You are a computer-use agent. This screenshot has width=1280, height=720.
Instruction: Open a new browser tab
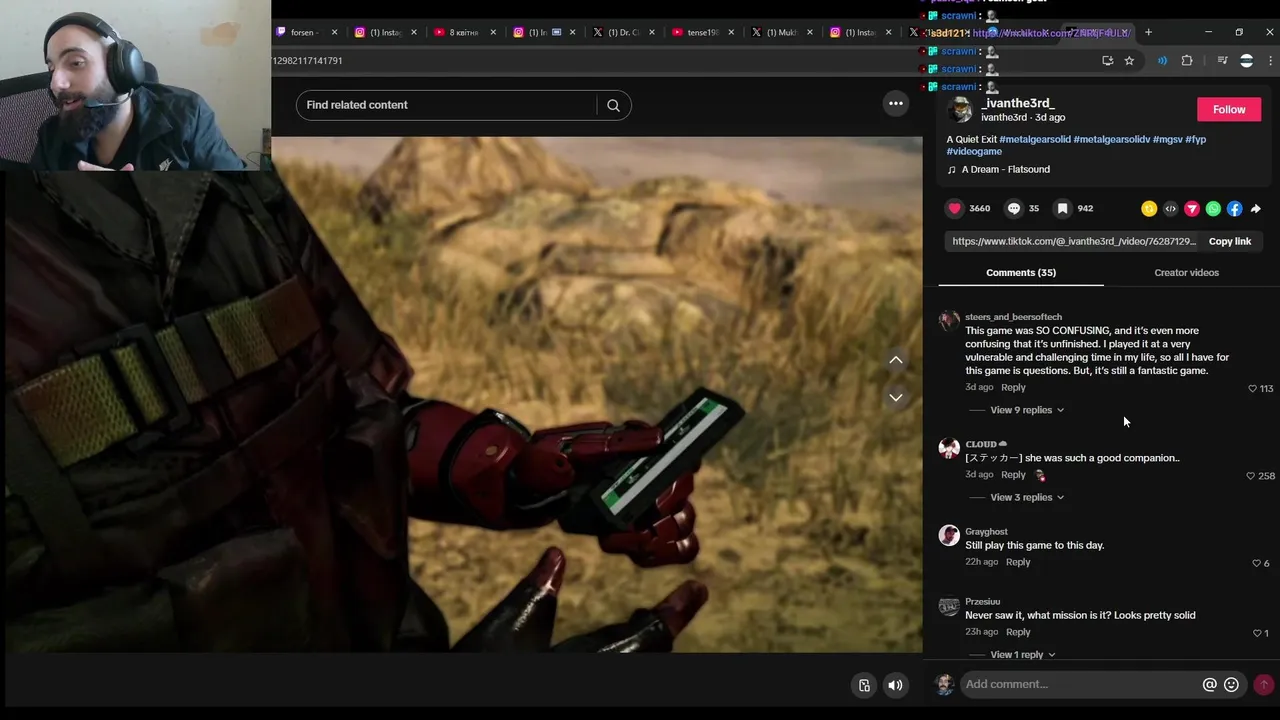point(1148,32)
